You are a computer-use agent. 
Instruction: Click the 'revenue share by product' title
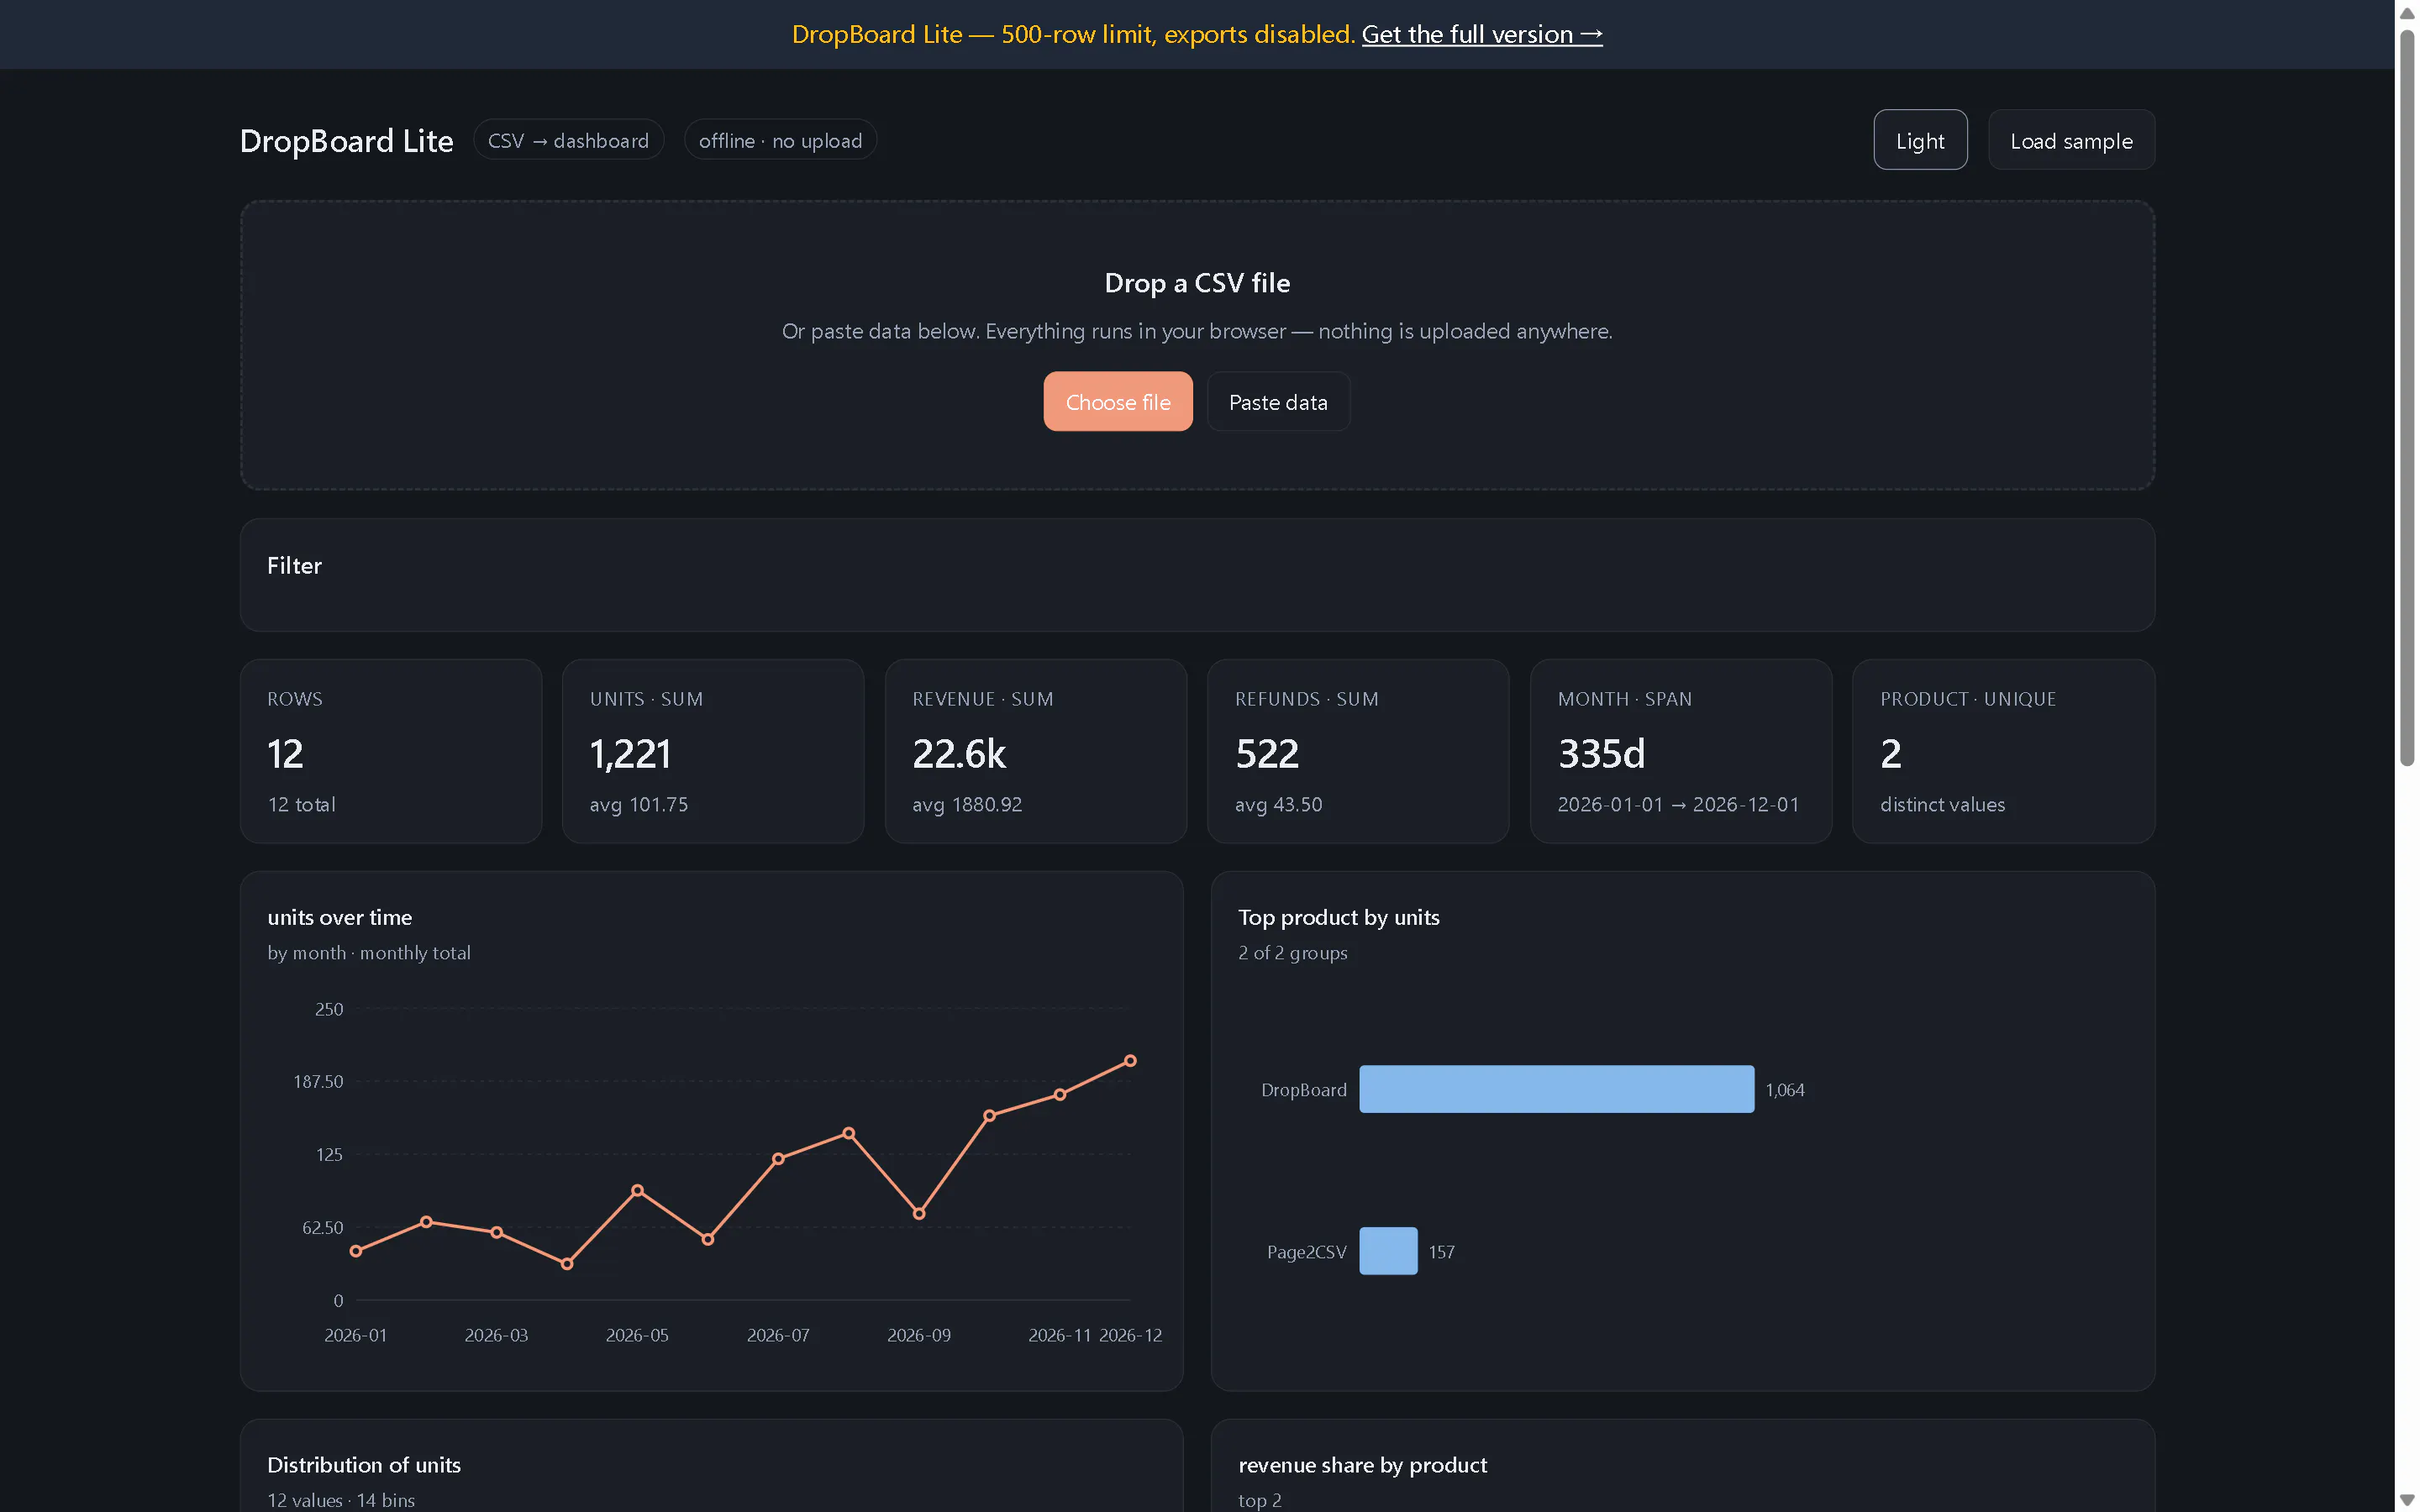click(x=1362, y=1465)
